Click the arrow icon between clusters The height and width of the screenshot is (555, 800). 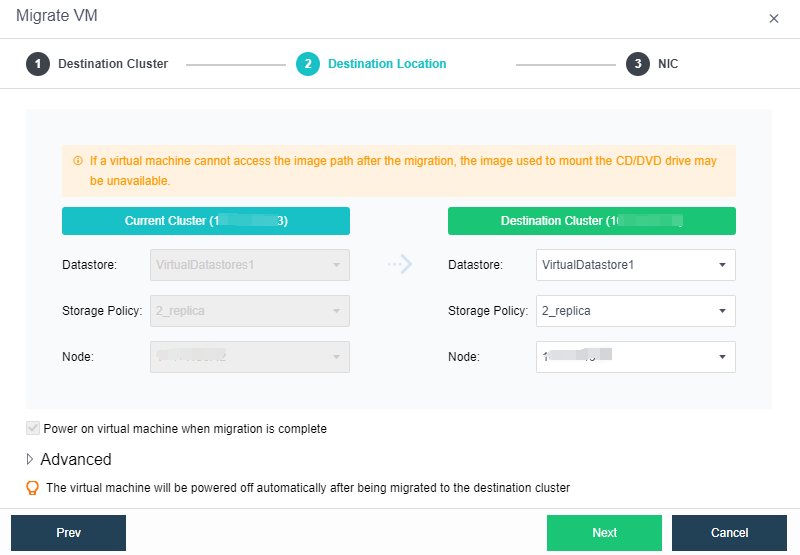[399, 265]
